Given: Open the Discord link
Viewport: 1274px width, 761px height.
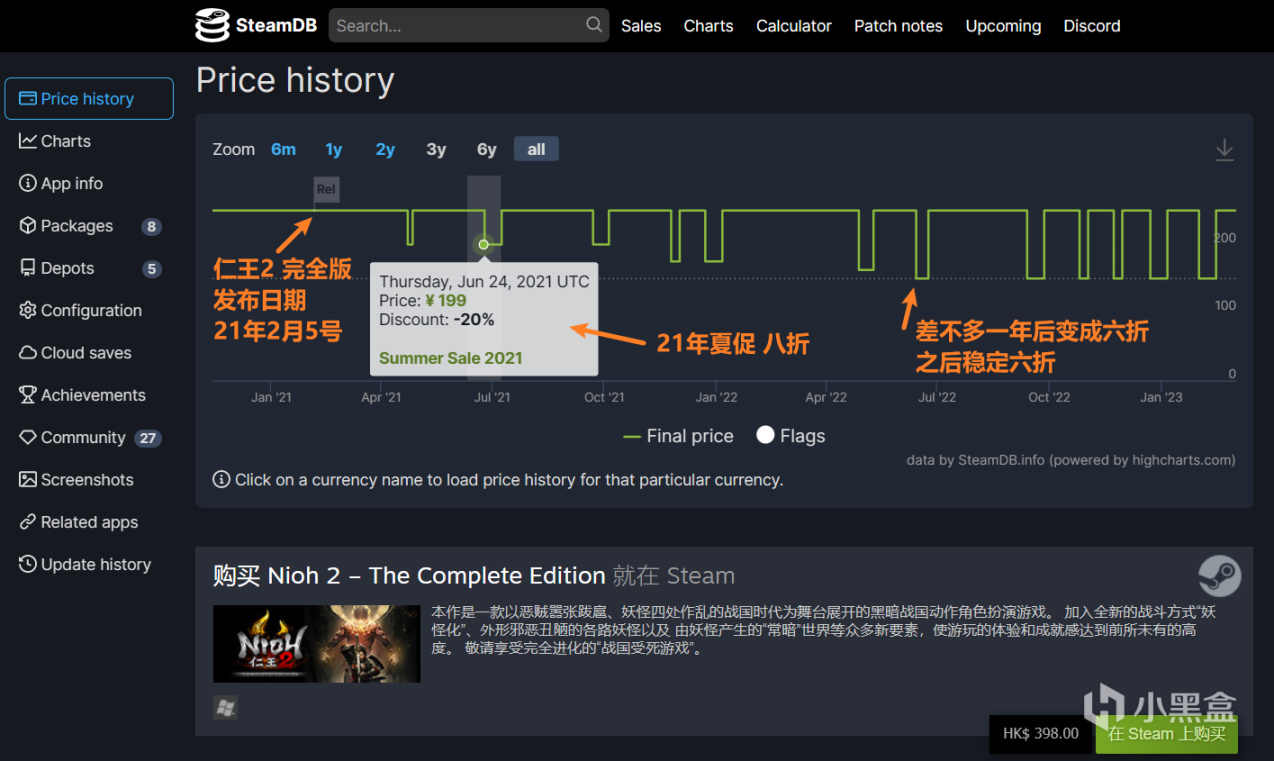Looking at the screenshot, I should point(1092,26).
